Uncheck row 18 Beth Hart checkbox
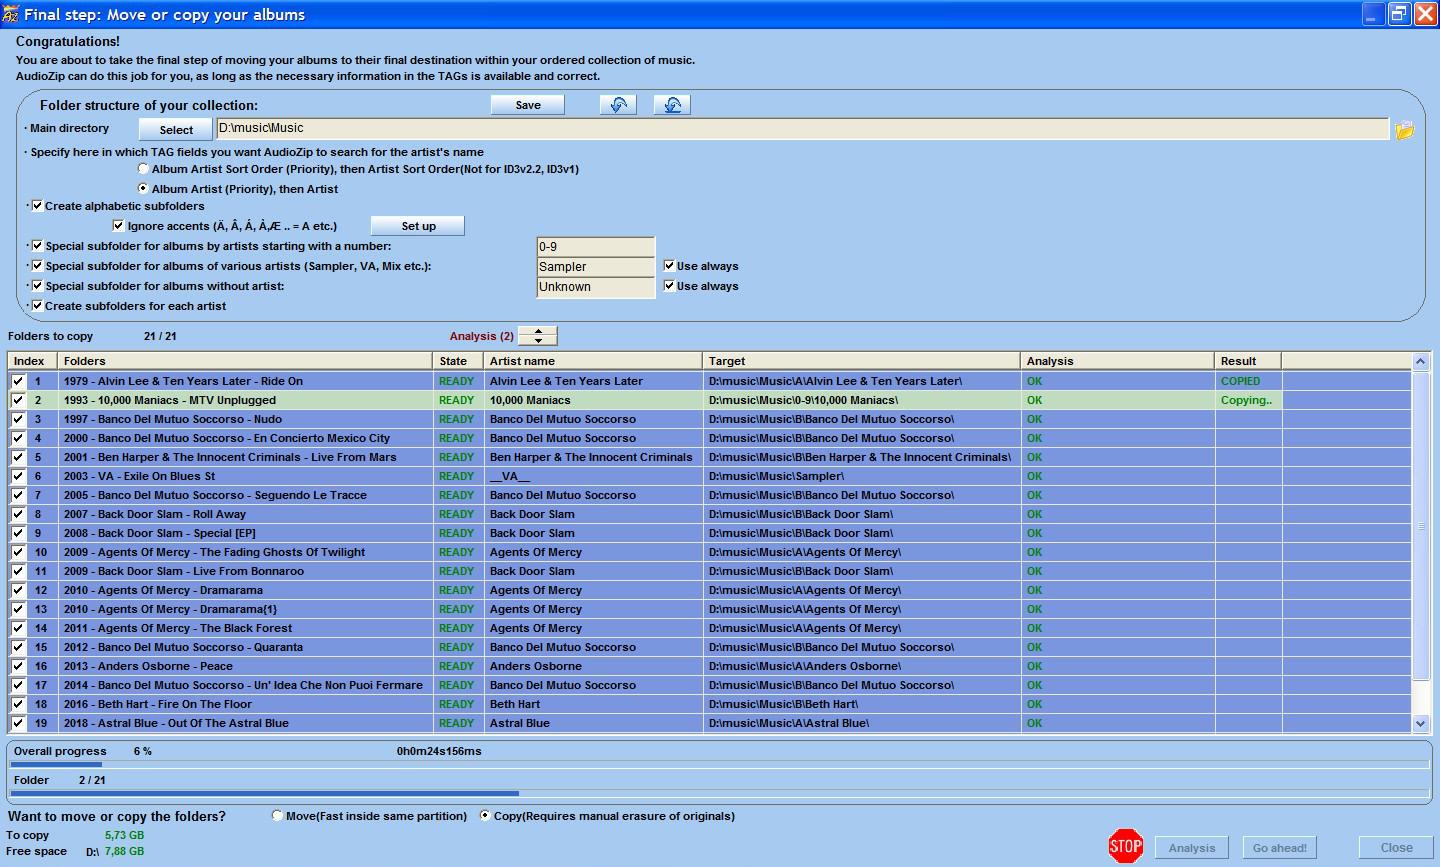The width and height of the screenshot is (1440, 867). pyautogui.click(x=18, y=704)
